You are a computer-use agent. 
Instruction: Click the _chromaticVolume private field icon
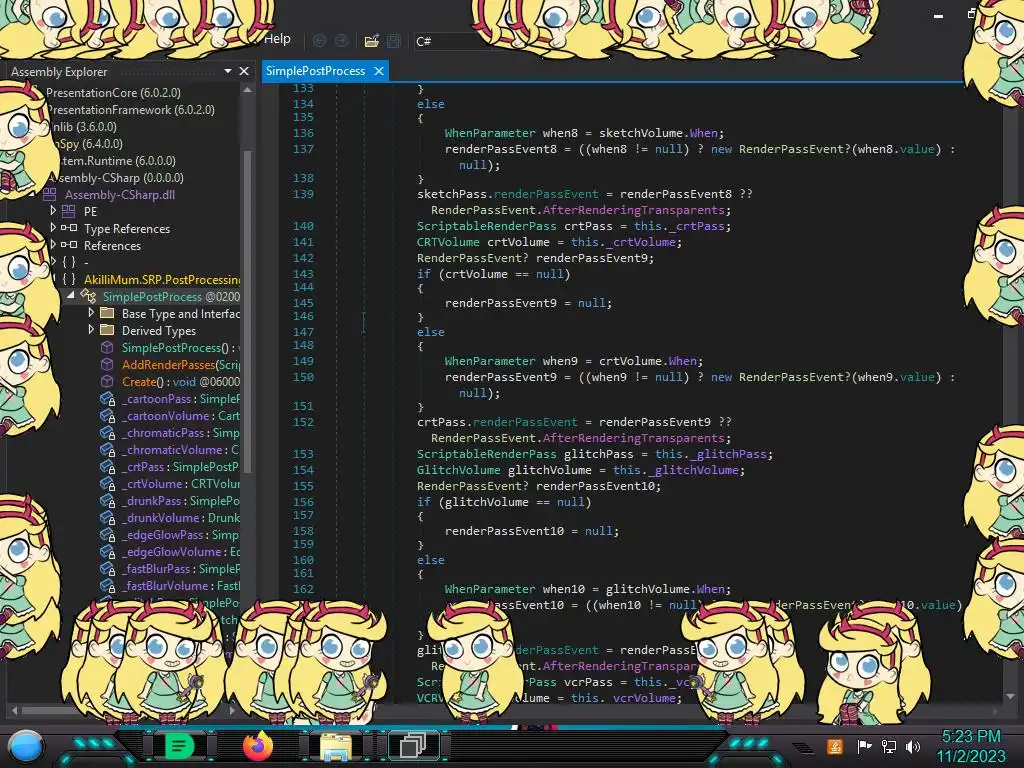[x=107, y=449]
